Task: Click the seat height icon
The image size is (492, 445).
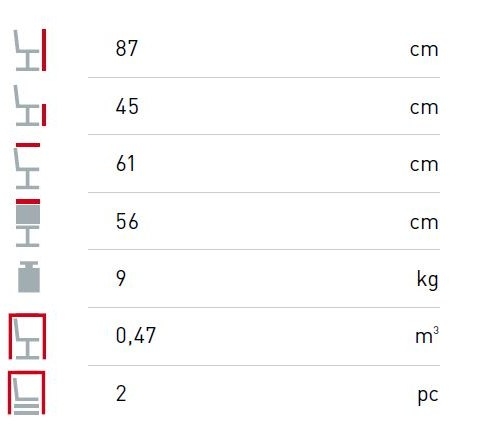Action: (29, 105)
